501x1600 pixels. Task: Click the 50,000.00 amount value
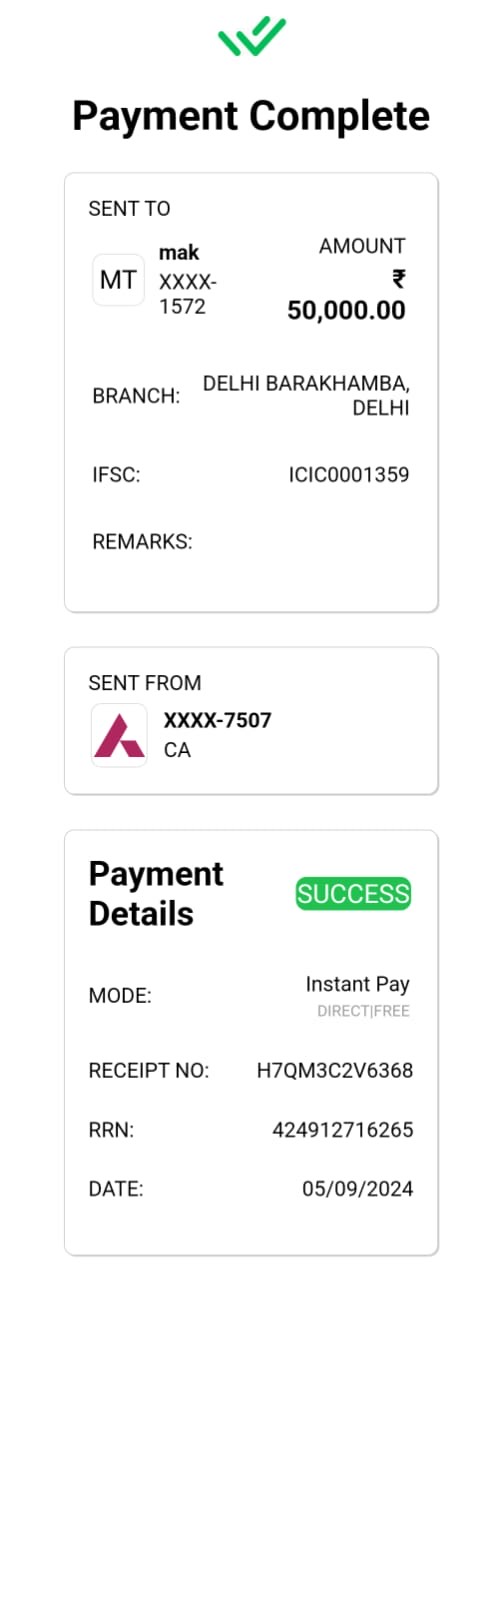tap(346, 311)
